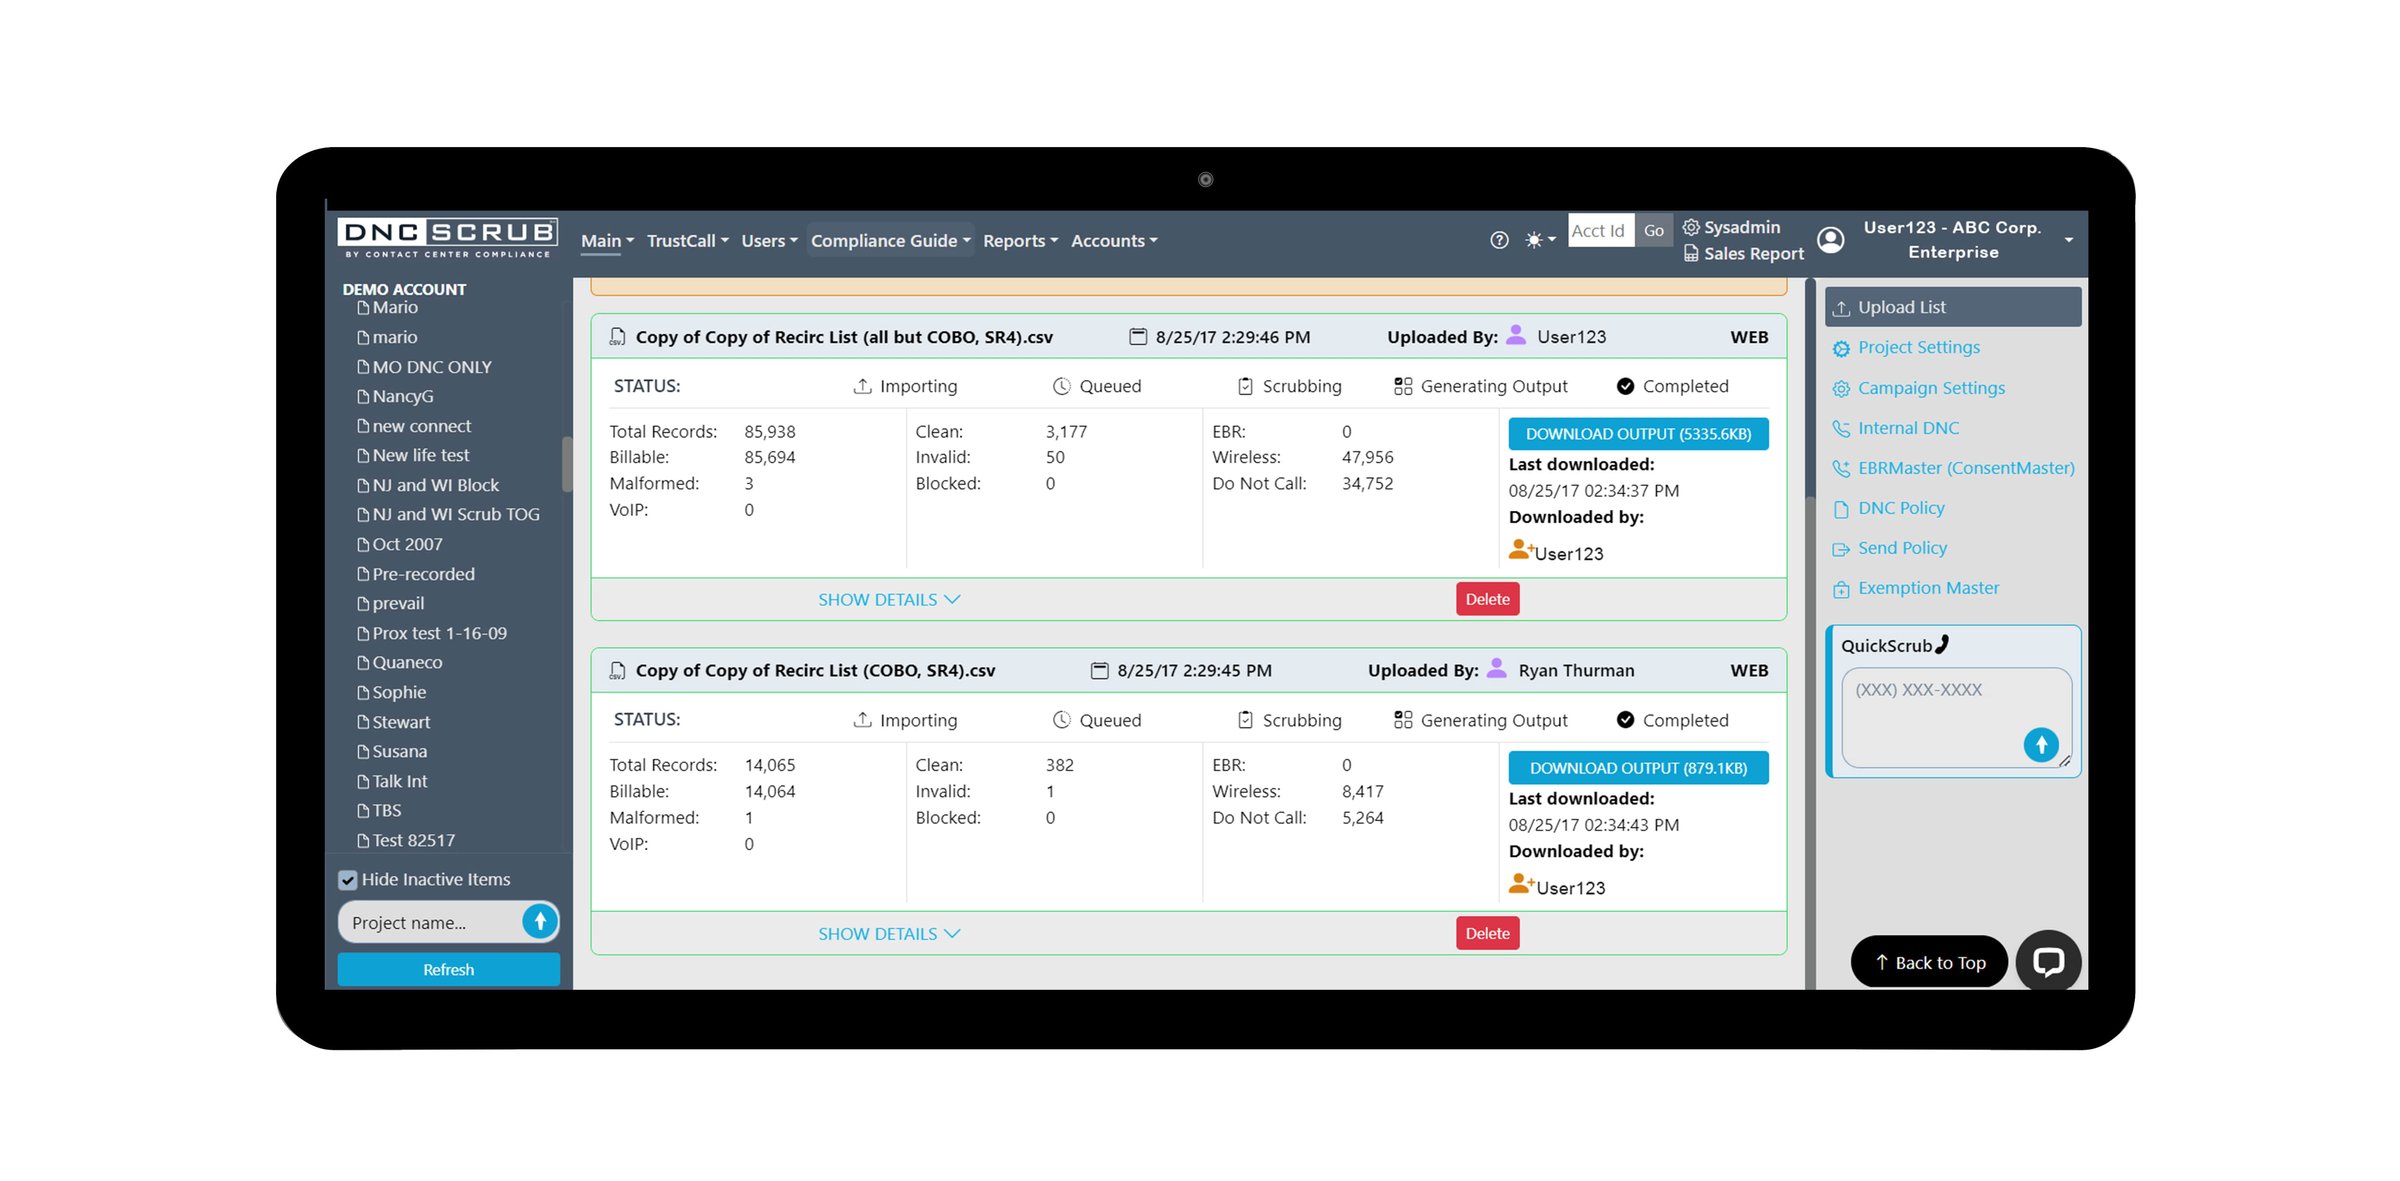
Task: Click Refresh below the project list
Action: pyautogui.click(x=448, y=969)
